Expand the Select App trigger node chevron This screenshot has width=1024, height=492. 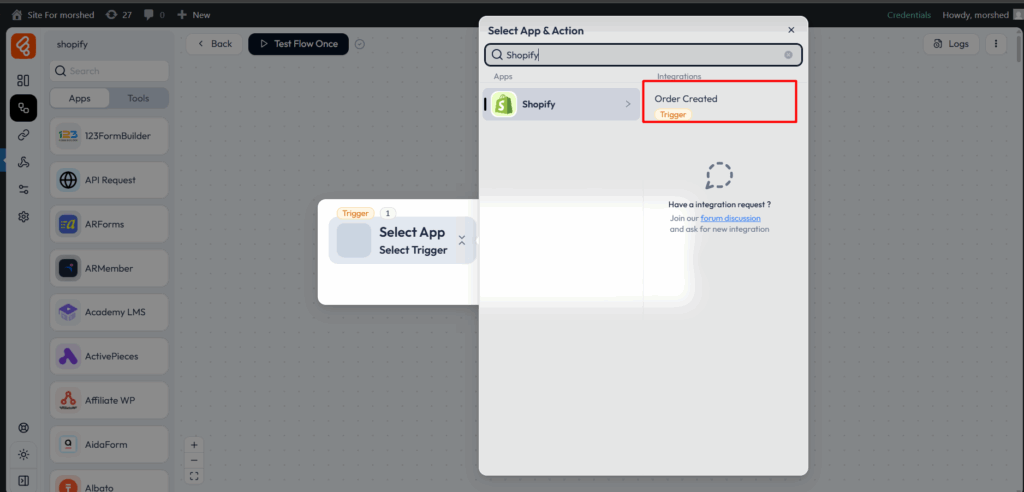[x=462, y=240]
